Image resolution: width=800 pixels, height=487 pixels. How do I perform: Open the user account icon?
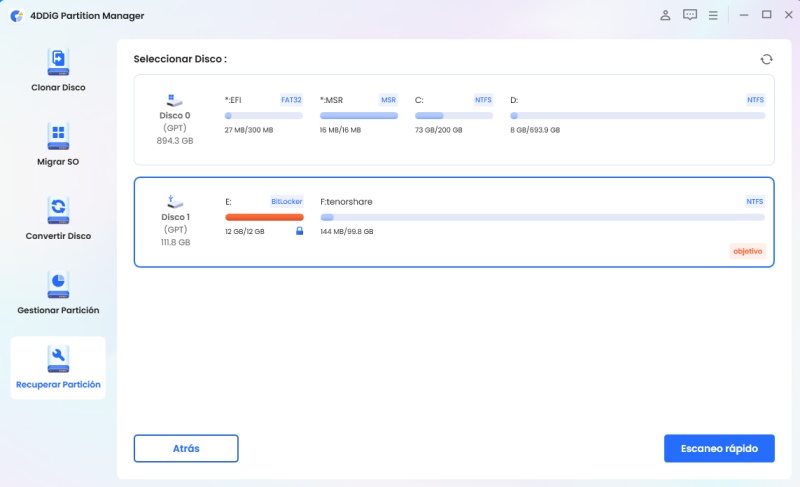click(666, 15)
